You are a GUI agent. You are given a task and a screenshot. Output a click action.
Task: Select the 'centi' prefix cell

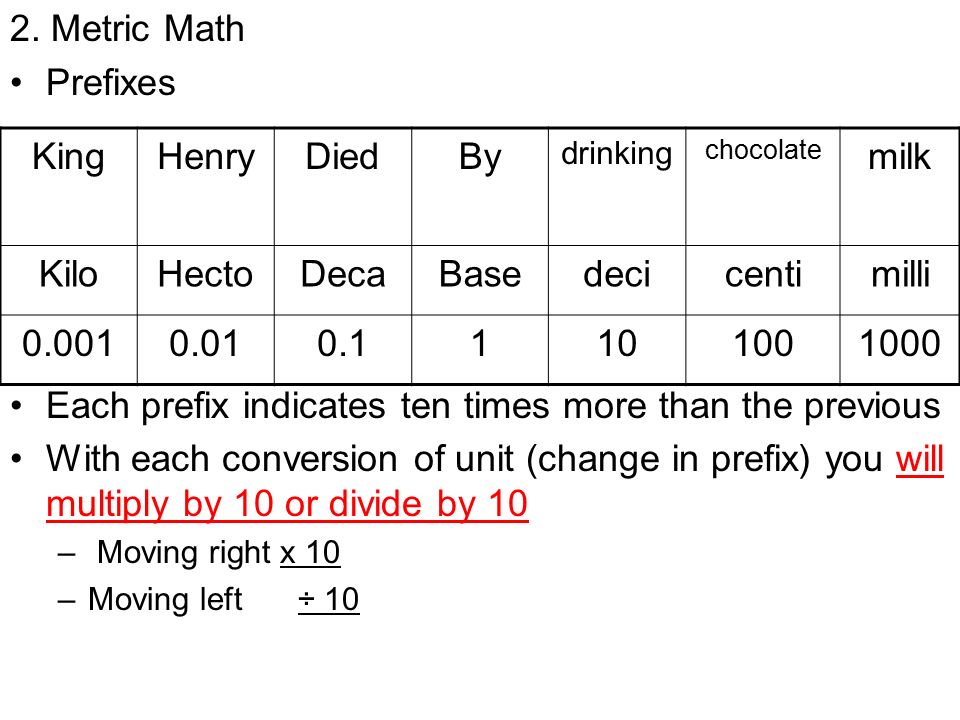coord(763,280)
